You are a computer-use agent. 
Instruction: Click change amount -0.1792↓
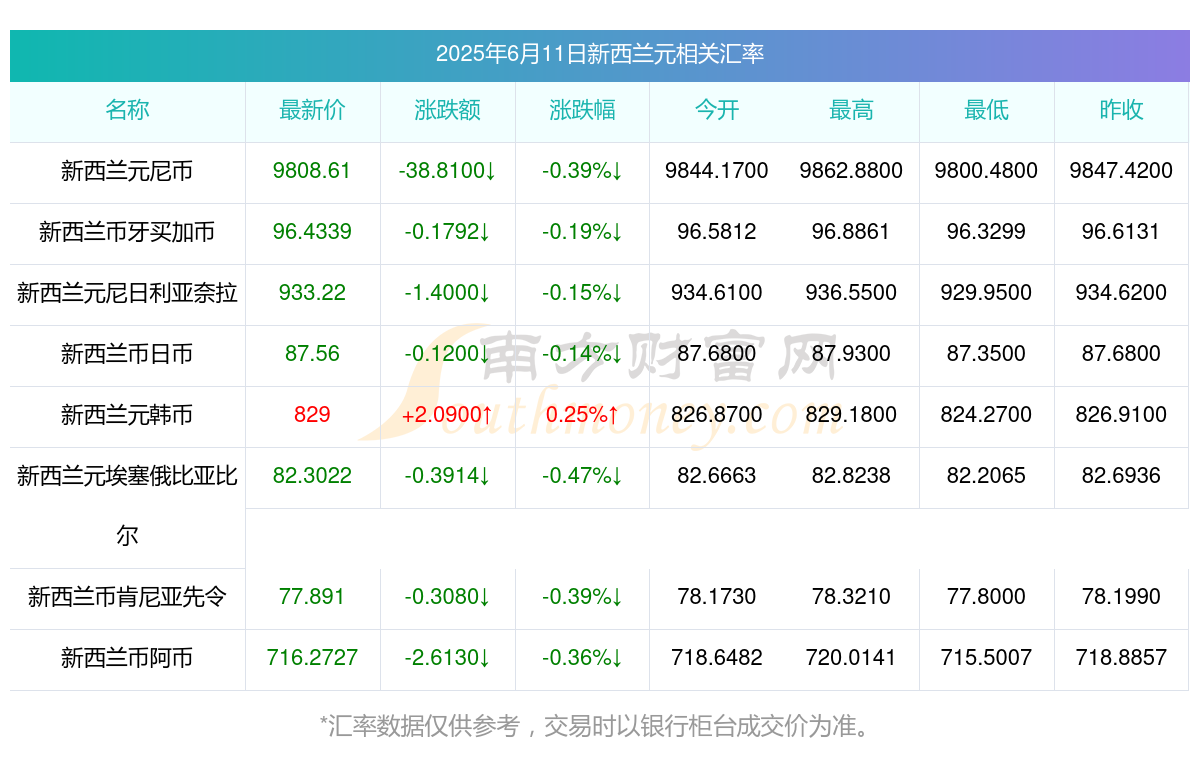pyautogui.click(x=447, y=232)
